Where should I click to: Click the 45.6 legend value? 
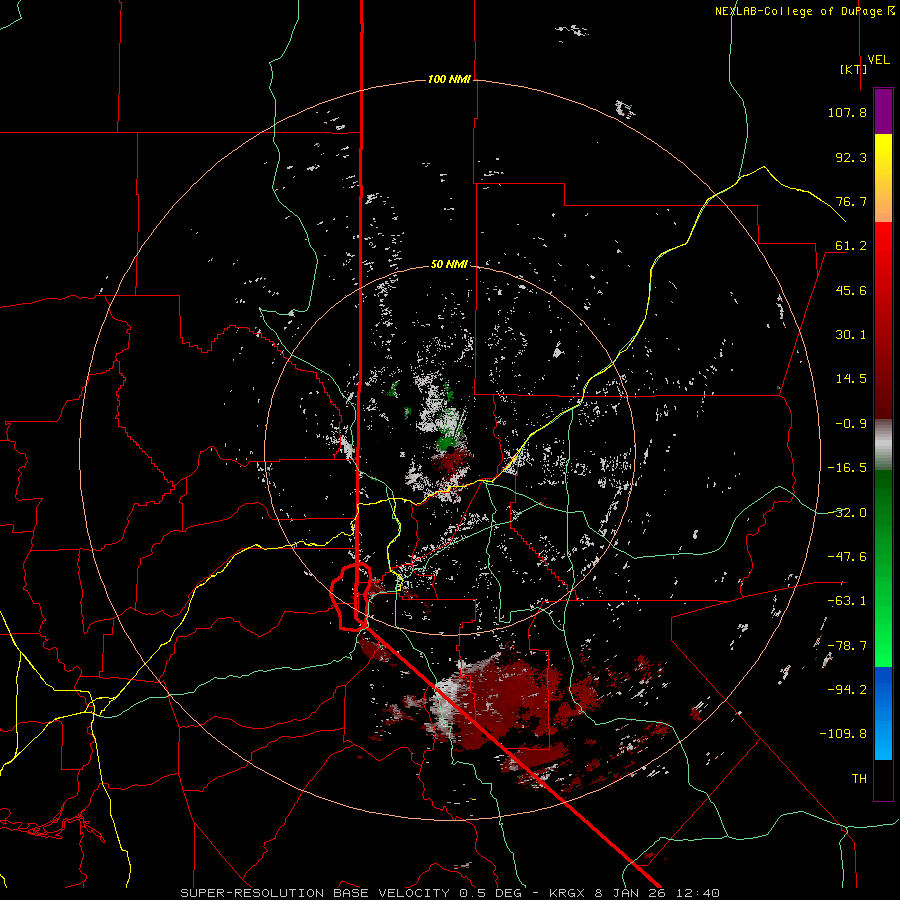851,290
